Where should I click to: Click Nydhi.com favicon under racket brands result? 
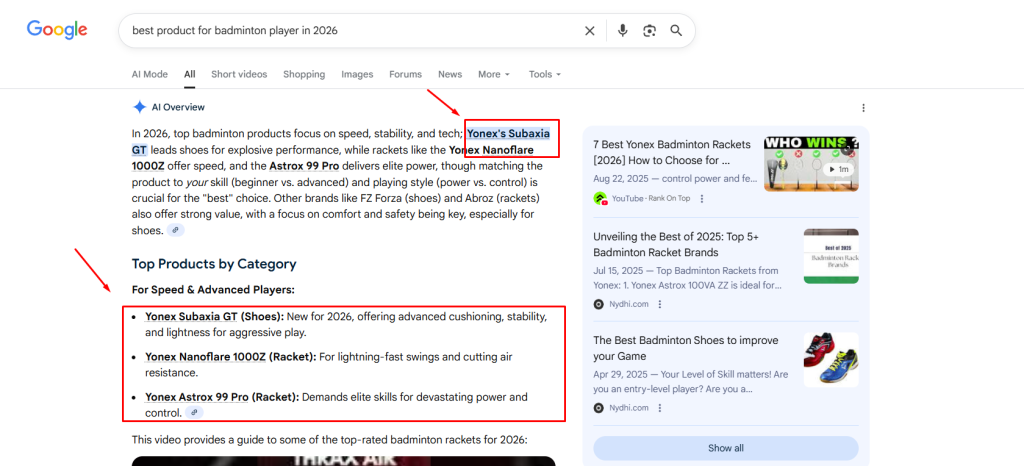(x=599, y=304)
